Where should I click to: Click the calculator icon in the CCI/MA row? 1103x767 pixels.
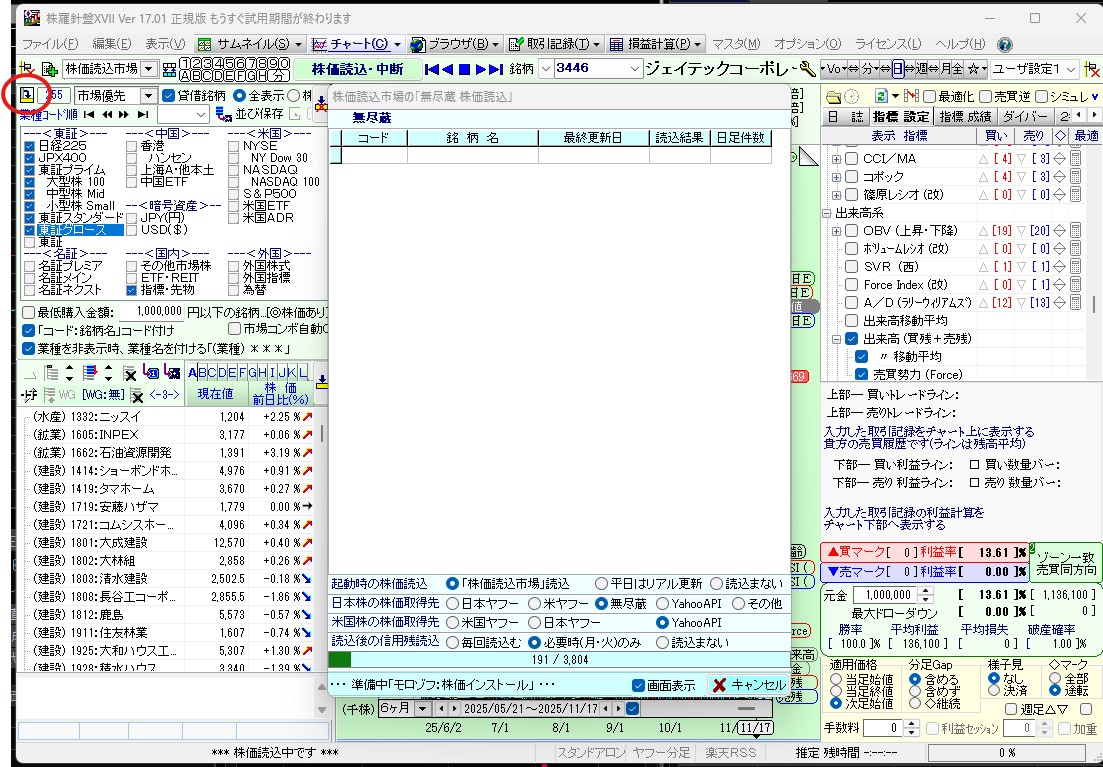[x=1075, y=159]
